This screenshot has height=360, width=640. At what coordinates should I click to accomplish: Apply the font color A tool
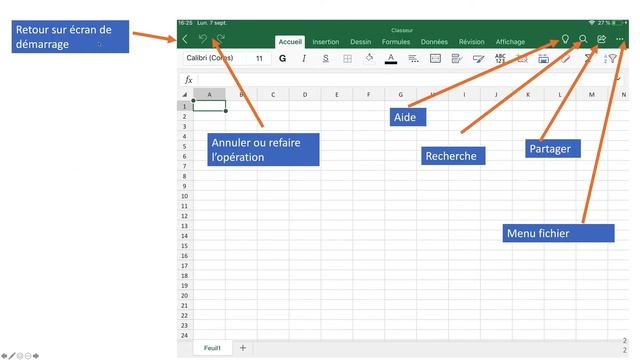[x=391, y=59]
